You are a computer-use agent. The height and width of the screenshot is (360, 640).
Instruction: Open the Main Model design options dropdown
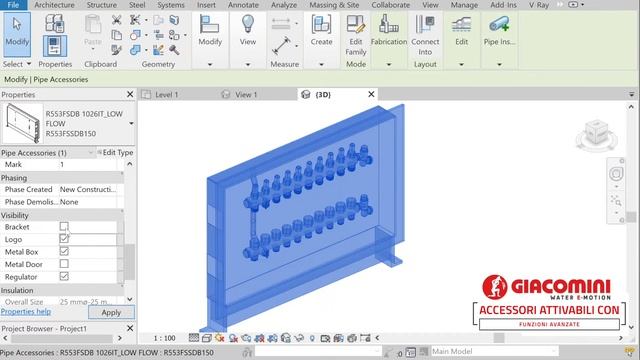494,351
